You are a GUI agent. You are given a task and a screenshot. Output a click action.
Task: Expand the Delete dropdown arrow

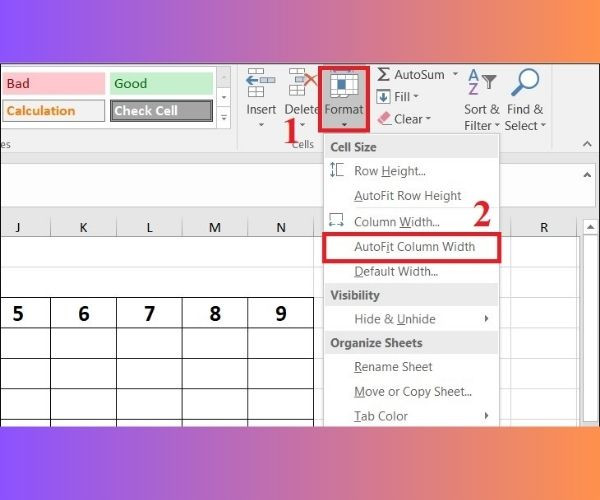tap(302, 124)
